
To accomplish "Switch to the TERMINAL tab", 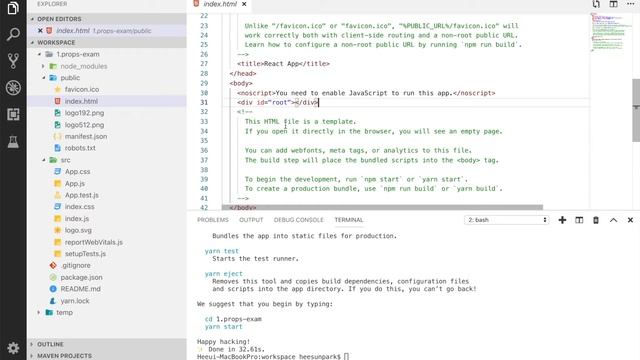I will click(349, 220).
